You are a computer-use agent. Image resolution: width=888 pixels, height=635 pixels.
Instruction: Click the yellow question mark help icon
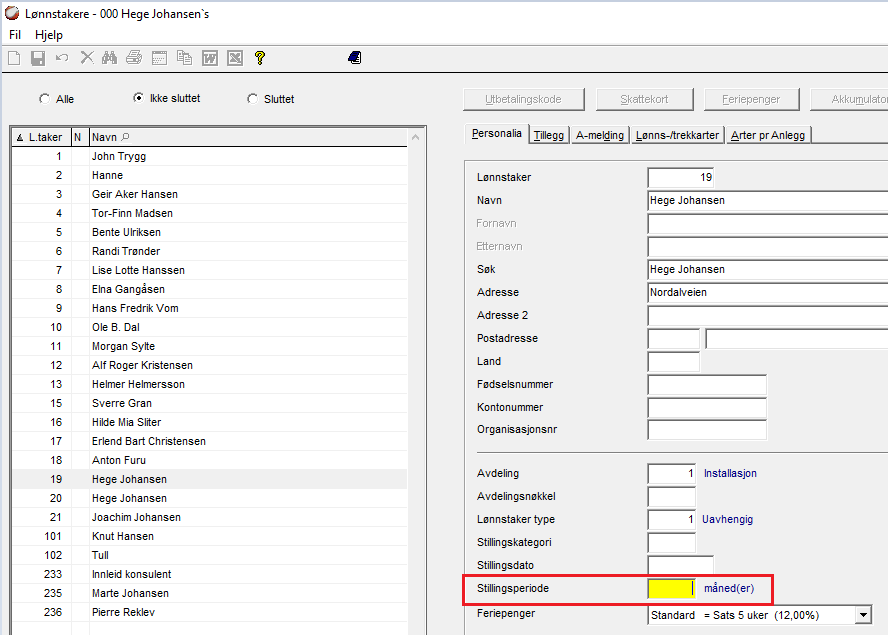click(259, 58)
